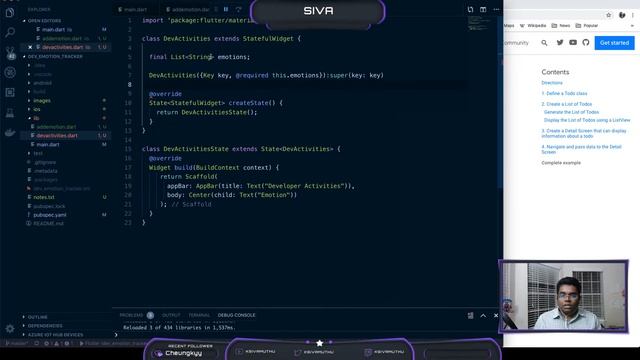This screenshot has width=640, height=360.
Task: Open main.dart under the lib folder
Action: tap(48, 144)
